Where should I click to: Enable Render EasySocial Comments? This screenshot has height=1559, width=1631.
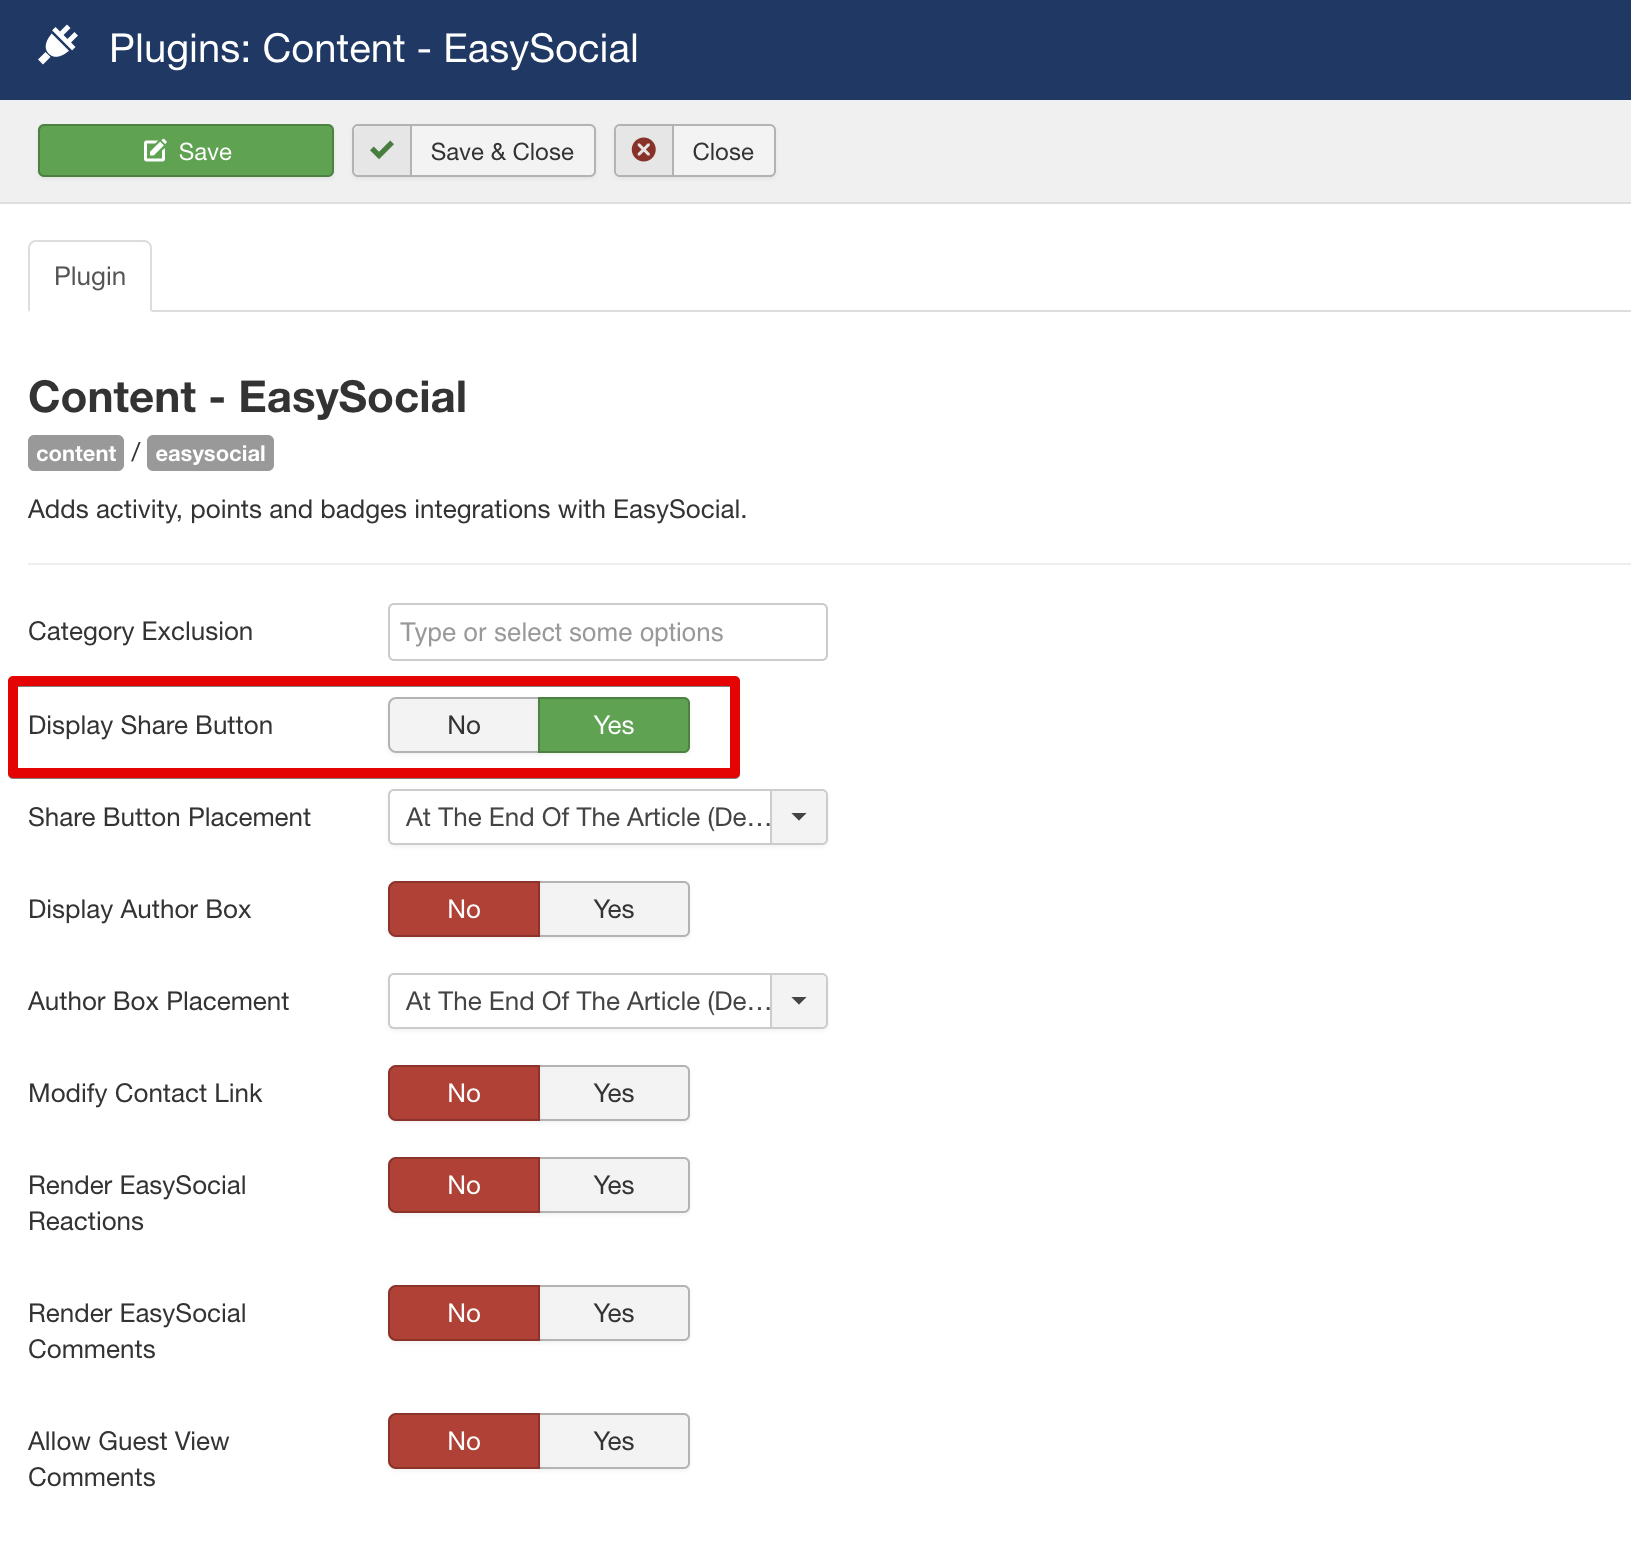(x=614, y=1313)
